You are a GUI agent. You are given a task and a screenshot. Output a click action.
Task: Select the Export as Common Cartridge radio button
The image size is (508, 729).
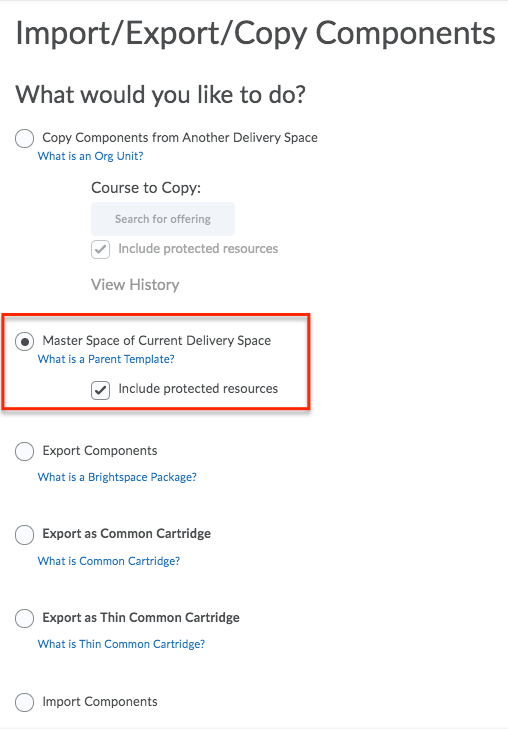click(24, 535)
